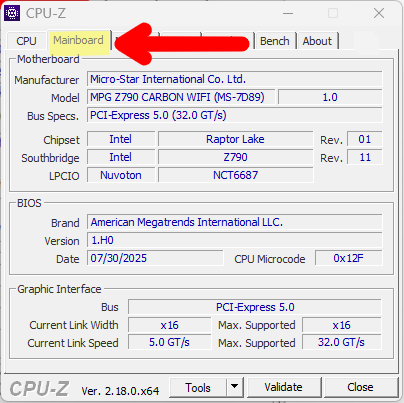Click Southbridge Rev. value 11

(x=365, y=157)
